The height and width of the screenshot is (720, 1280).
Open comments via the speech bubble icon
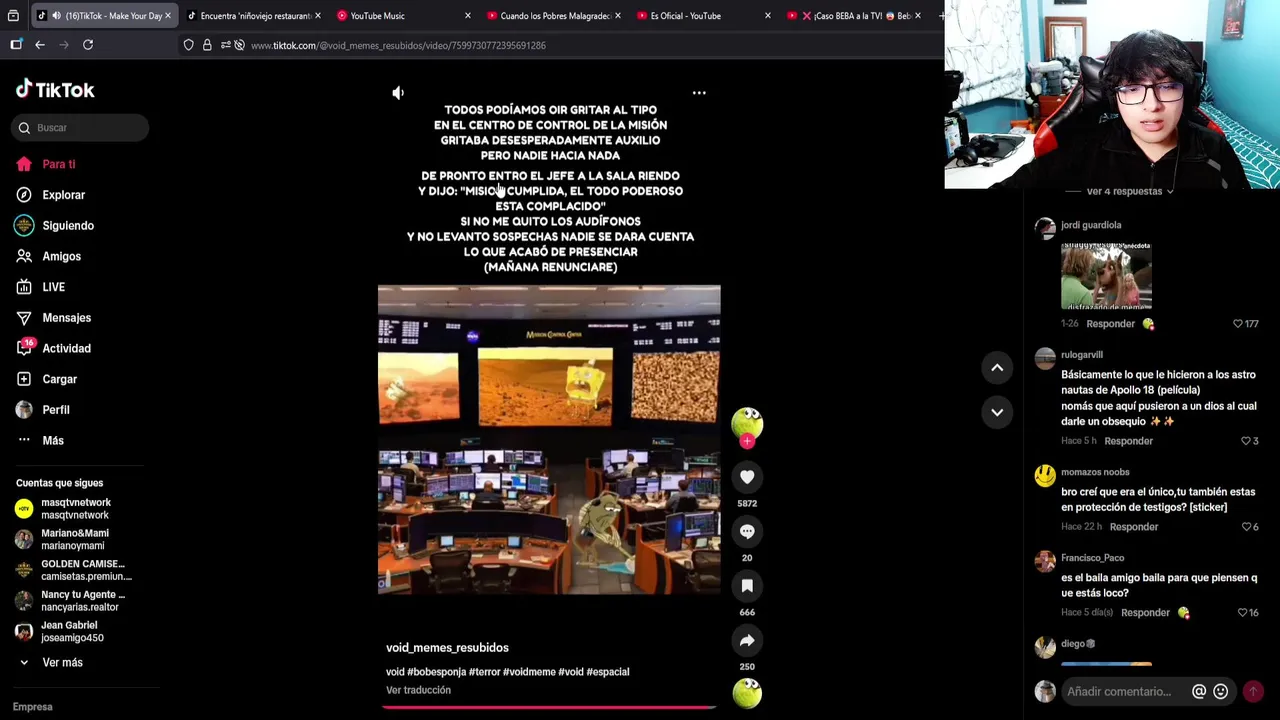coord(747,531)
